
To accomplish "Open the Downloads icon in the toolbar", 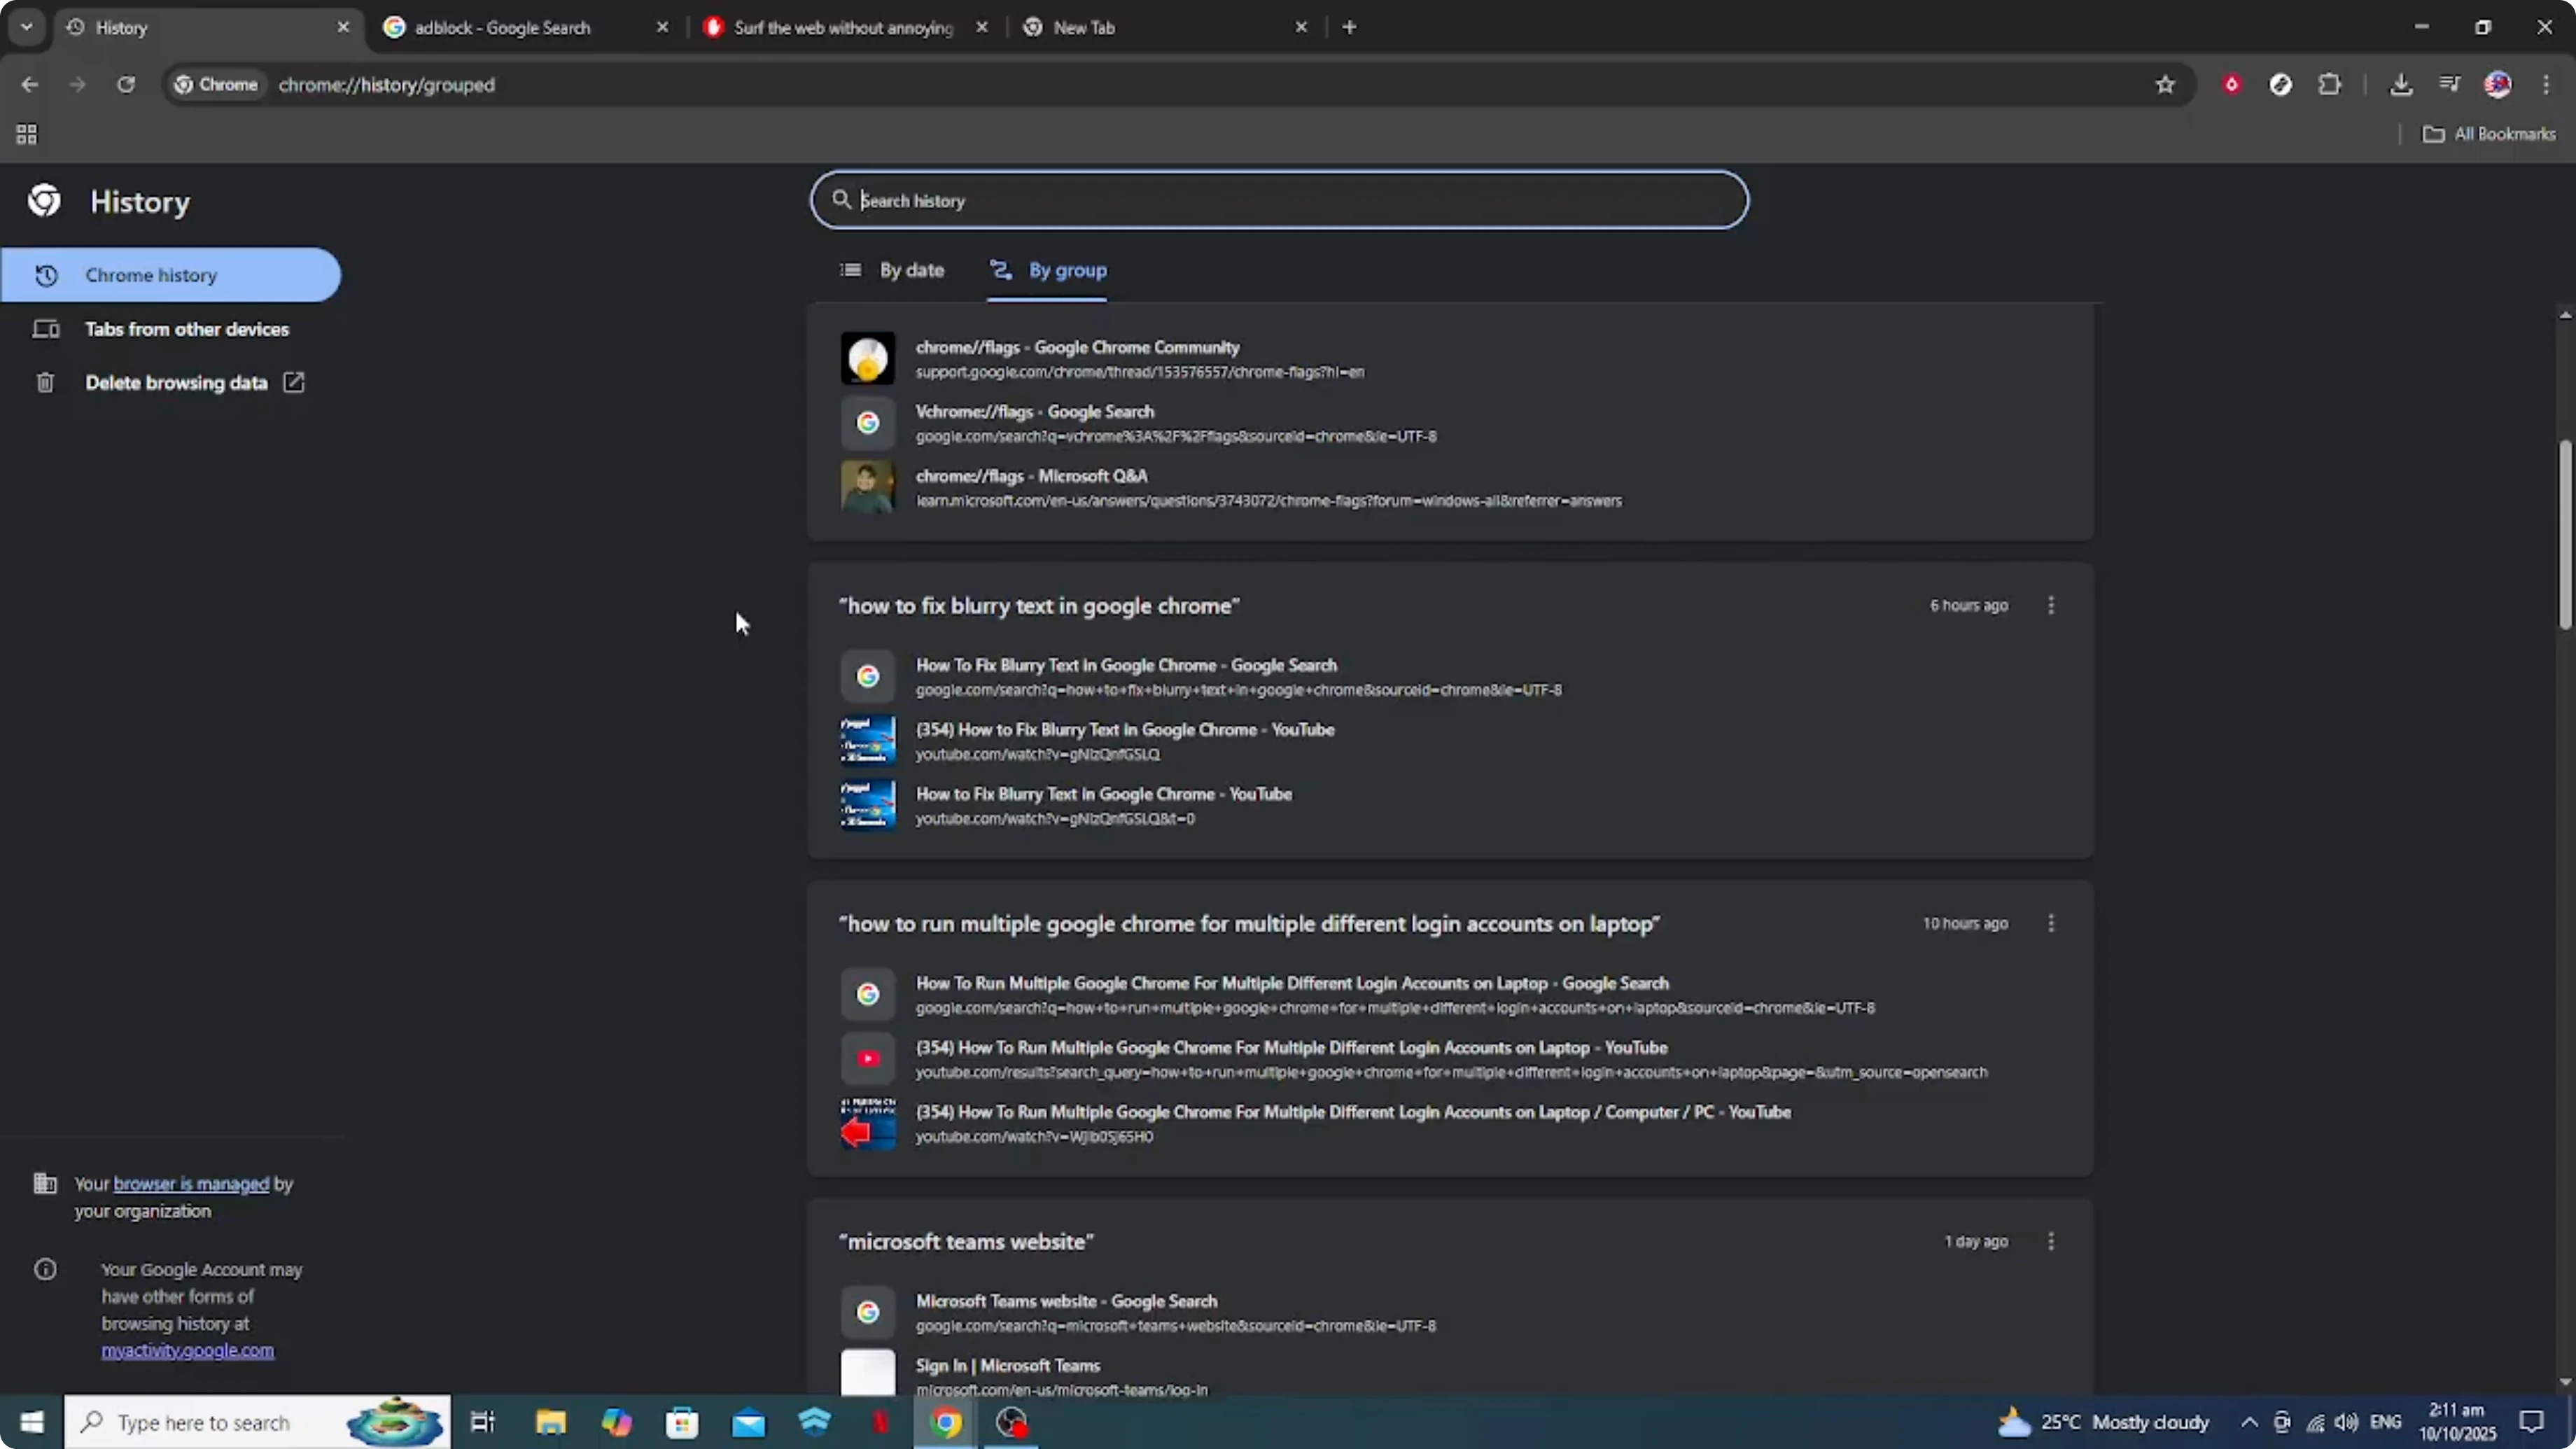I will click(x=2402, y=84).
